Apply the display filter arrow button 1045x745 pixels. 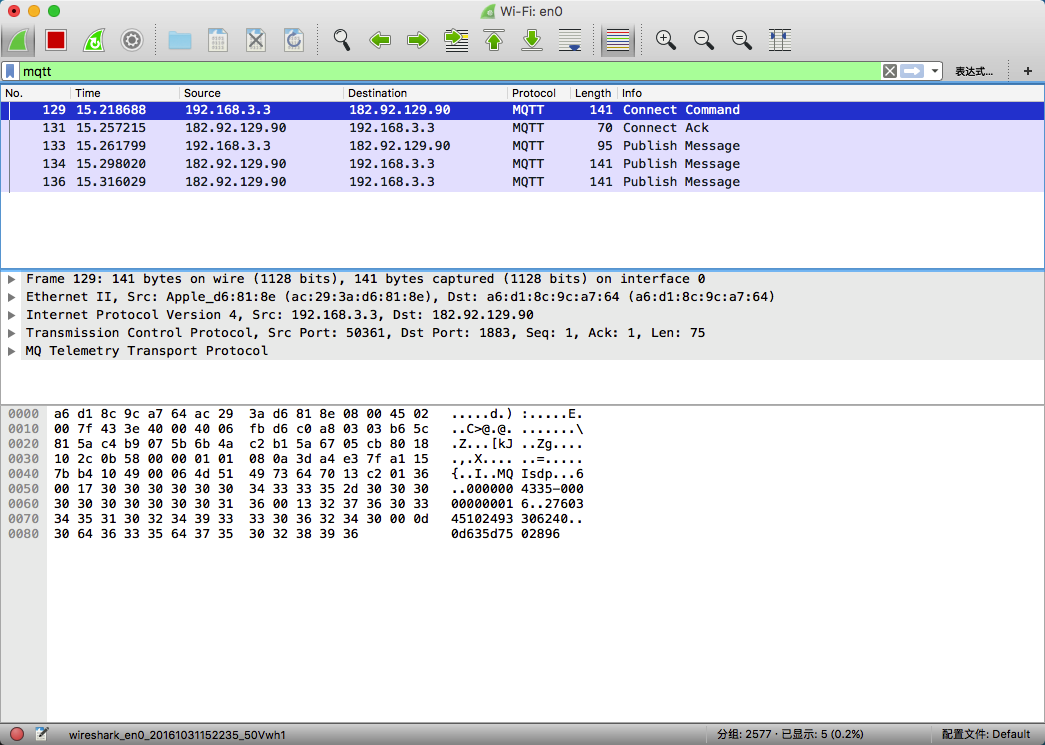912,71
